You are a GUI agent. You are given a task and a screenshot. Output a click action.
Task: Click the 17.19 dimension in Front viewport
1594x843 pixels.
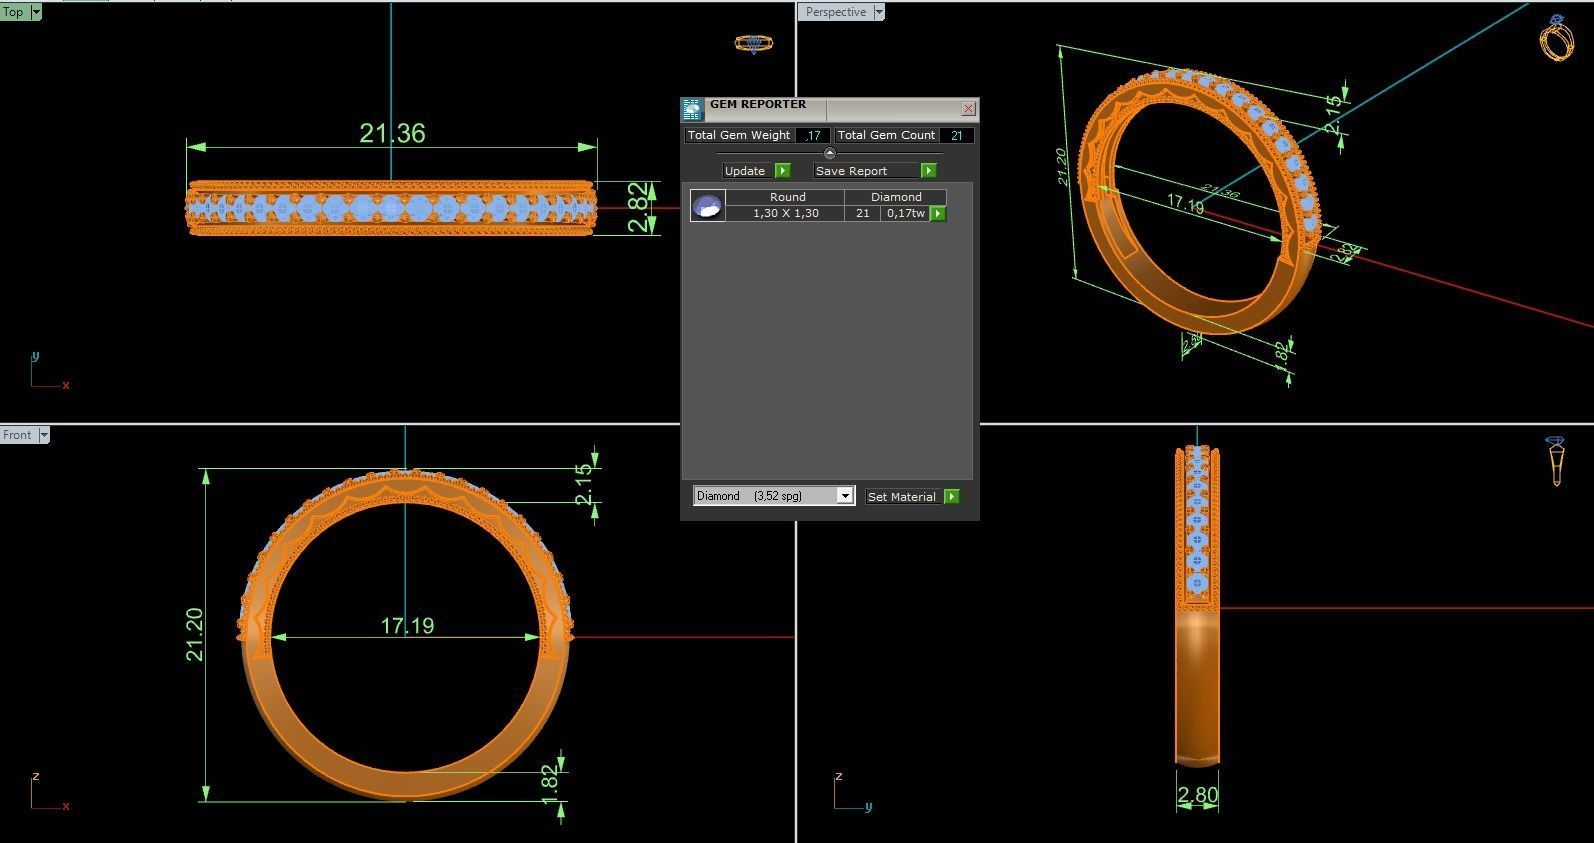407,626
